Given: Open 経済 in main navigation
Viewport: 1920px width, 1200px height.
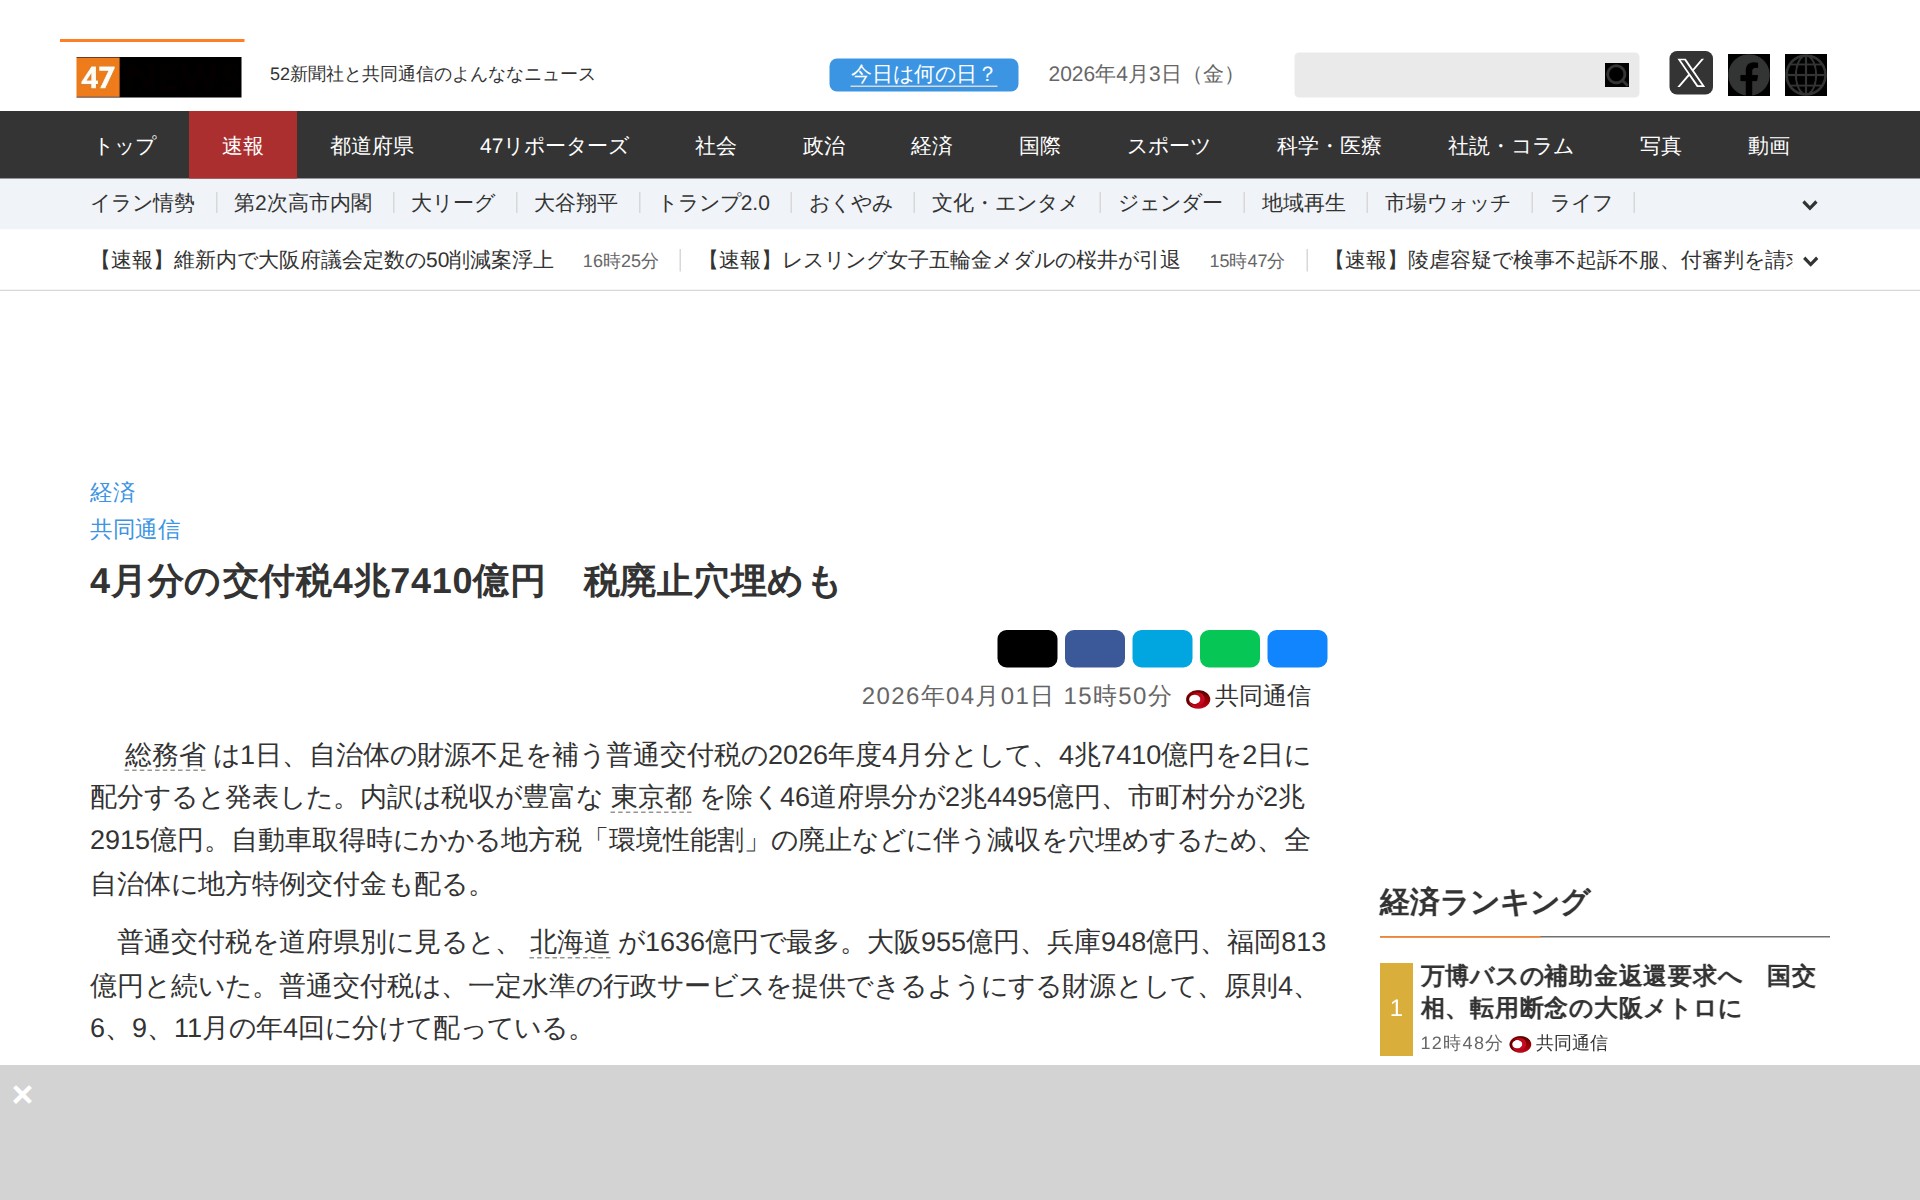Looking at the screenshot, I should pos(931,146).
